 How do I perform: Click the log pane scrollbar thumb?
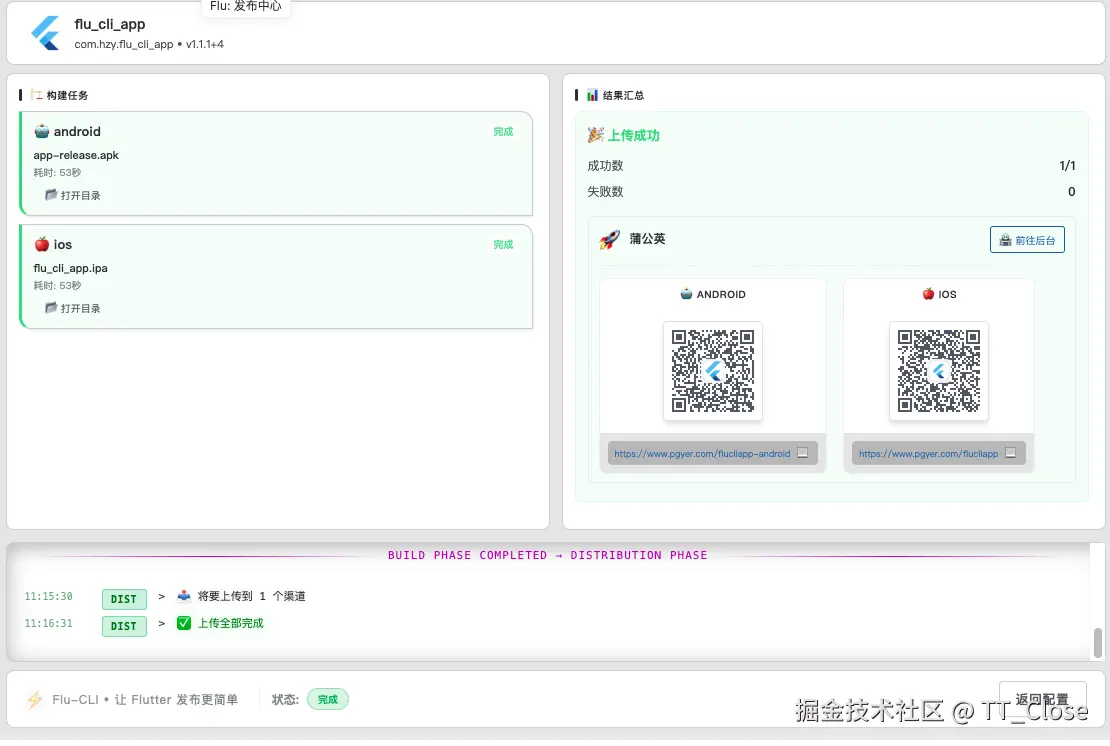pos(1097,642)
